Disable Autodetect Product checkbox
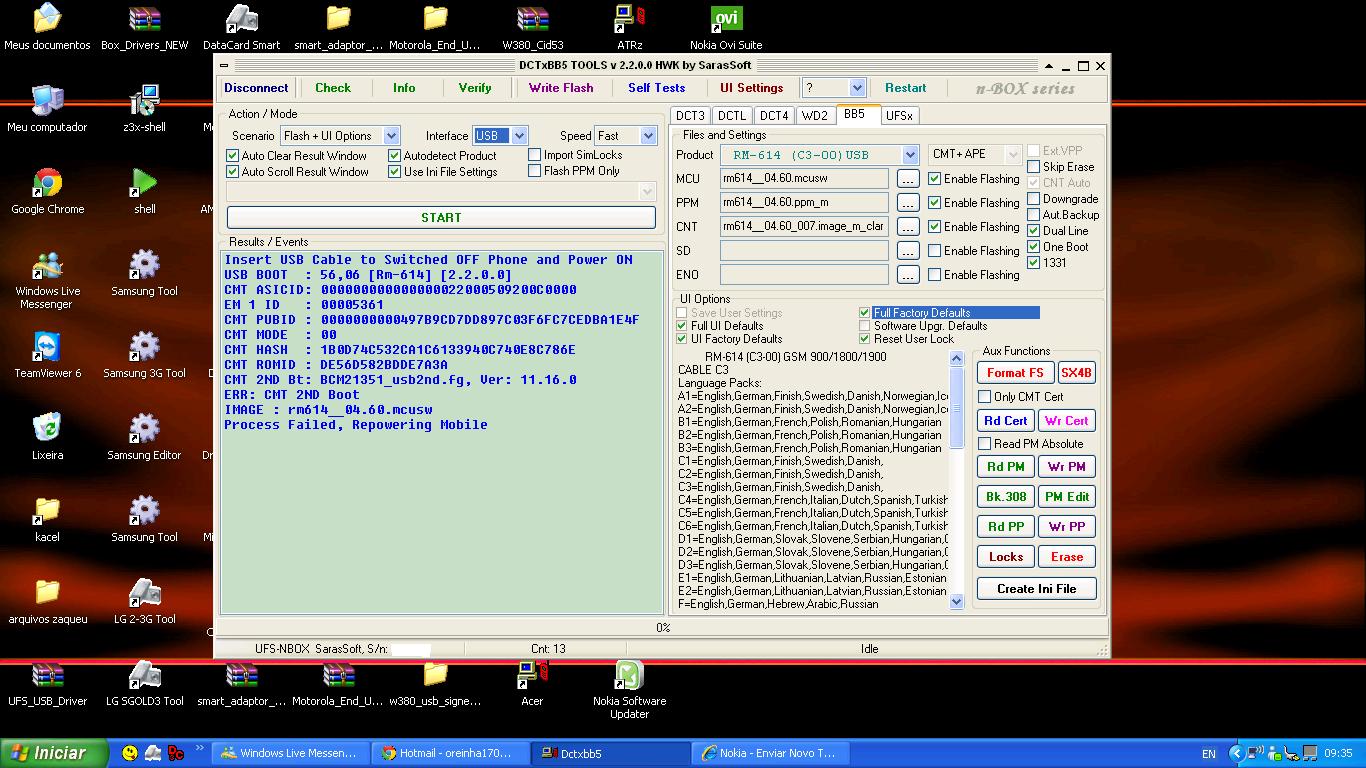The width and height of the screenshot is (1366, 768). pos(394,156)
